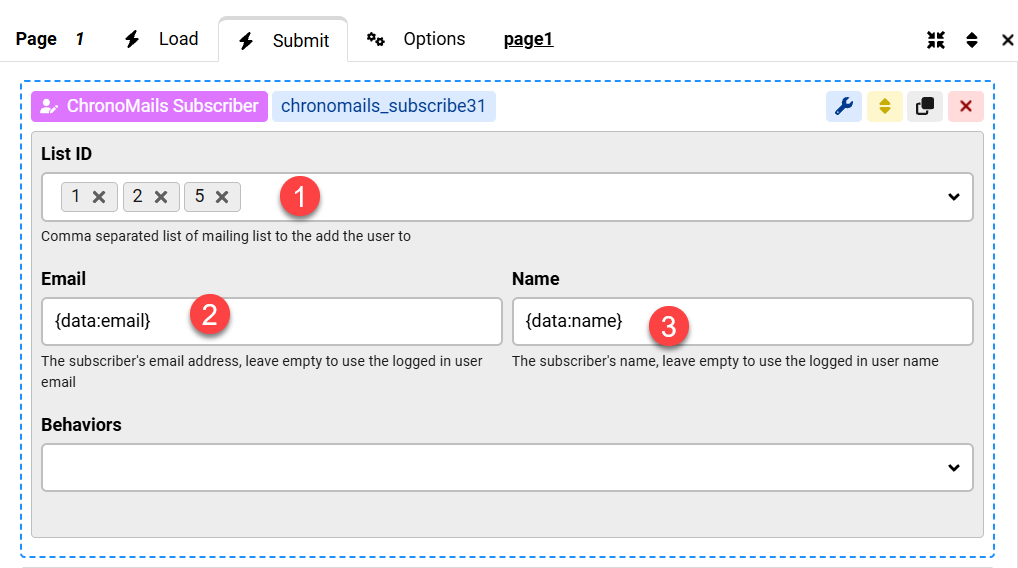The height and width of the screenshot is (568, 1018).
Task: Click the "List ID" label
Action: click(x=66, y=154)
